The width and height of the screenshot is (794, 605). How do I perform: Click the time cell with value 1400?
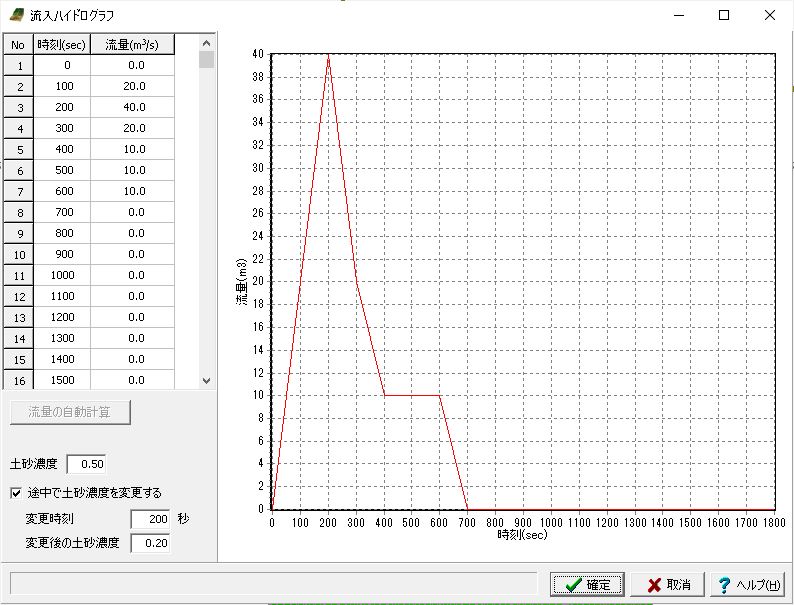coord(62,359)
